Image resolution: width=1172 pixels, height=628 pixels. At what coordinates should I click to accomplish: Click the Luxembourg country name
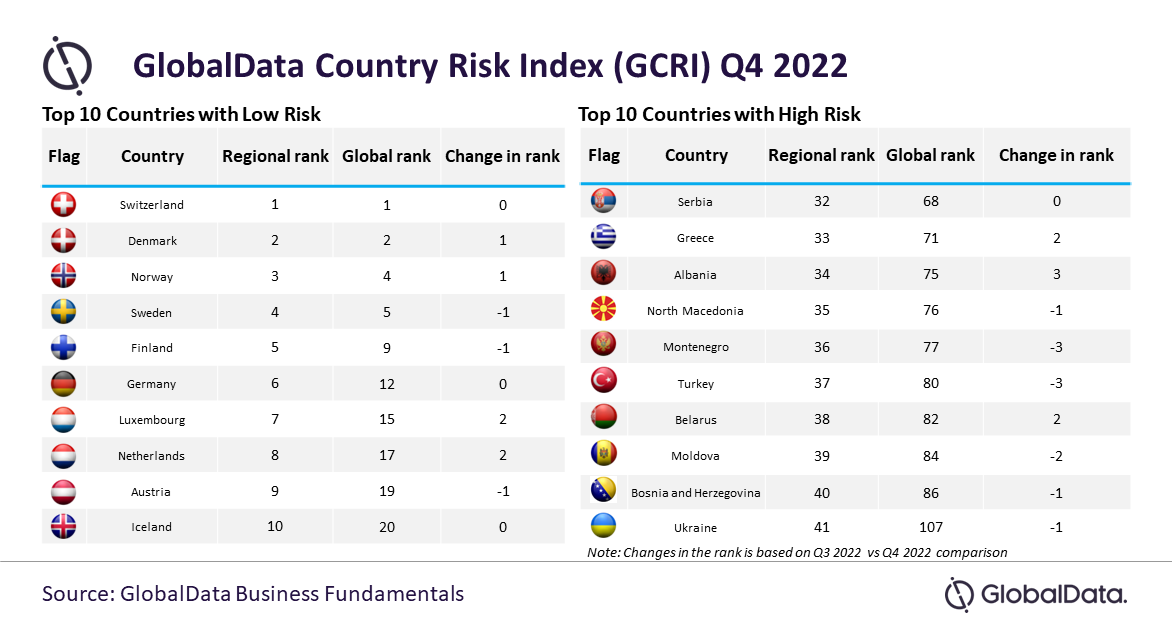152,420
